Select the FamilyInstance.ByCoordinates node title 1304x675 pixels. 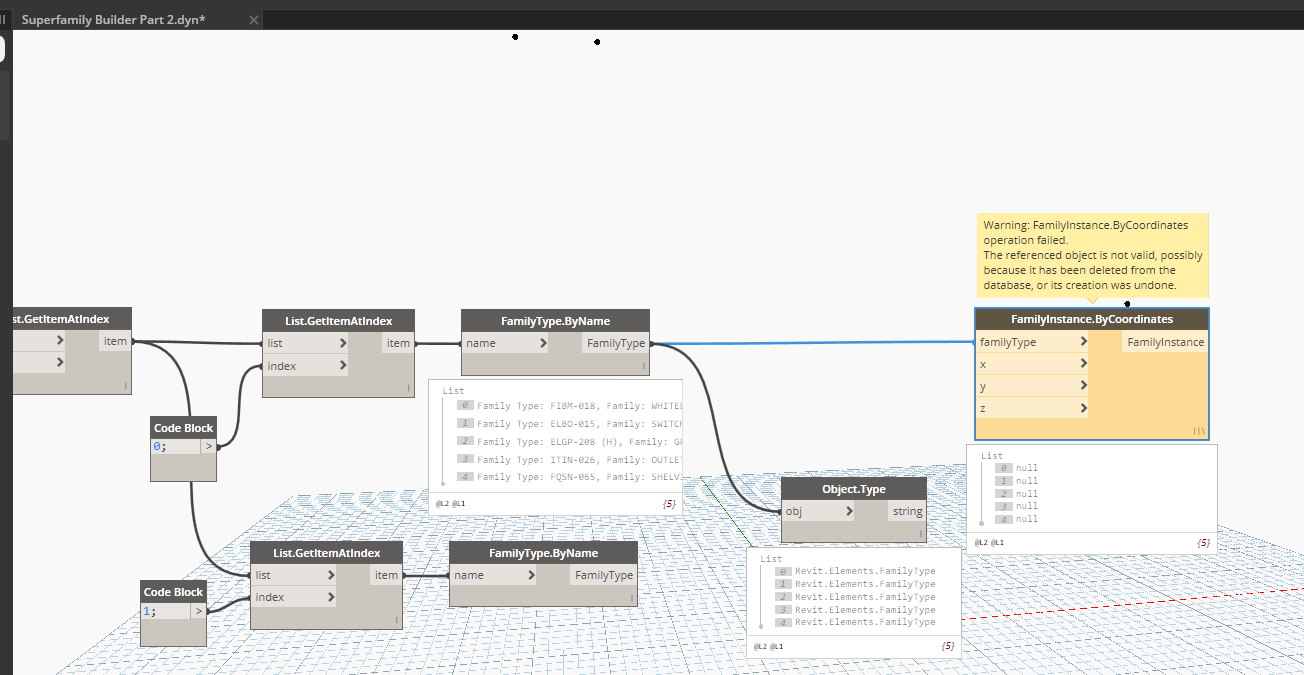(1092, 319)
